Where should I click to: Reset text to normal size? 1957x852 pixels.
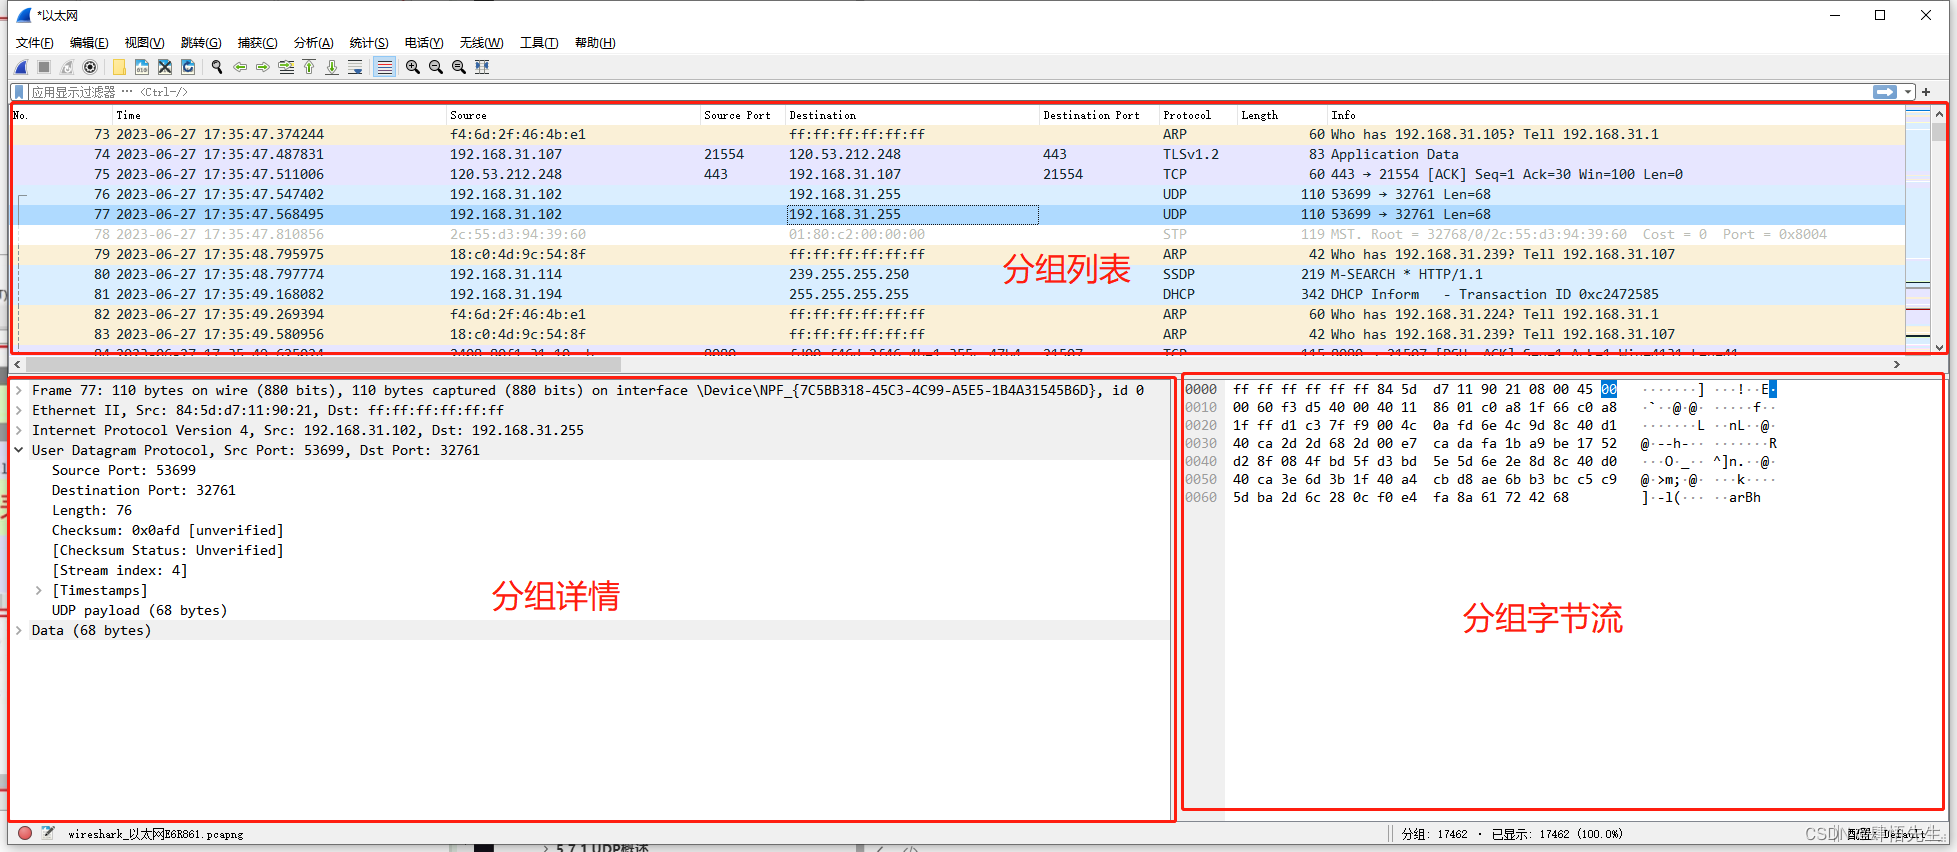click(459, 67)
